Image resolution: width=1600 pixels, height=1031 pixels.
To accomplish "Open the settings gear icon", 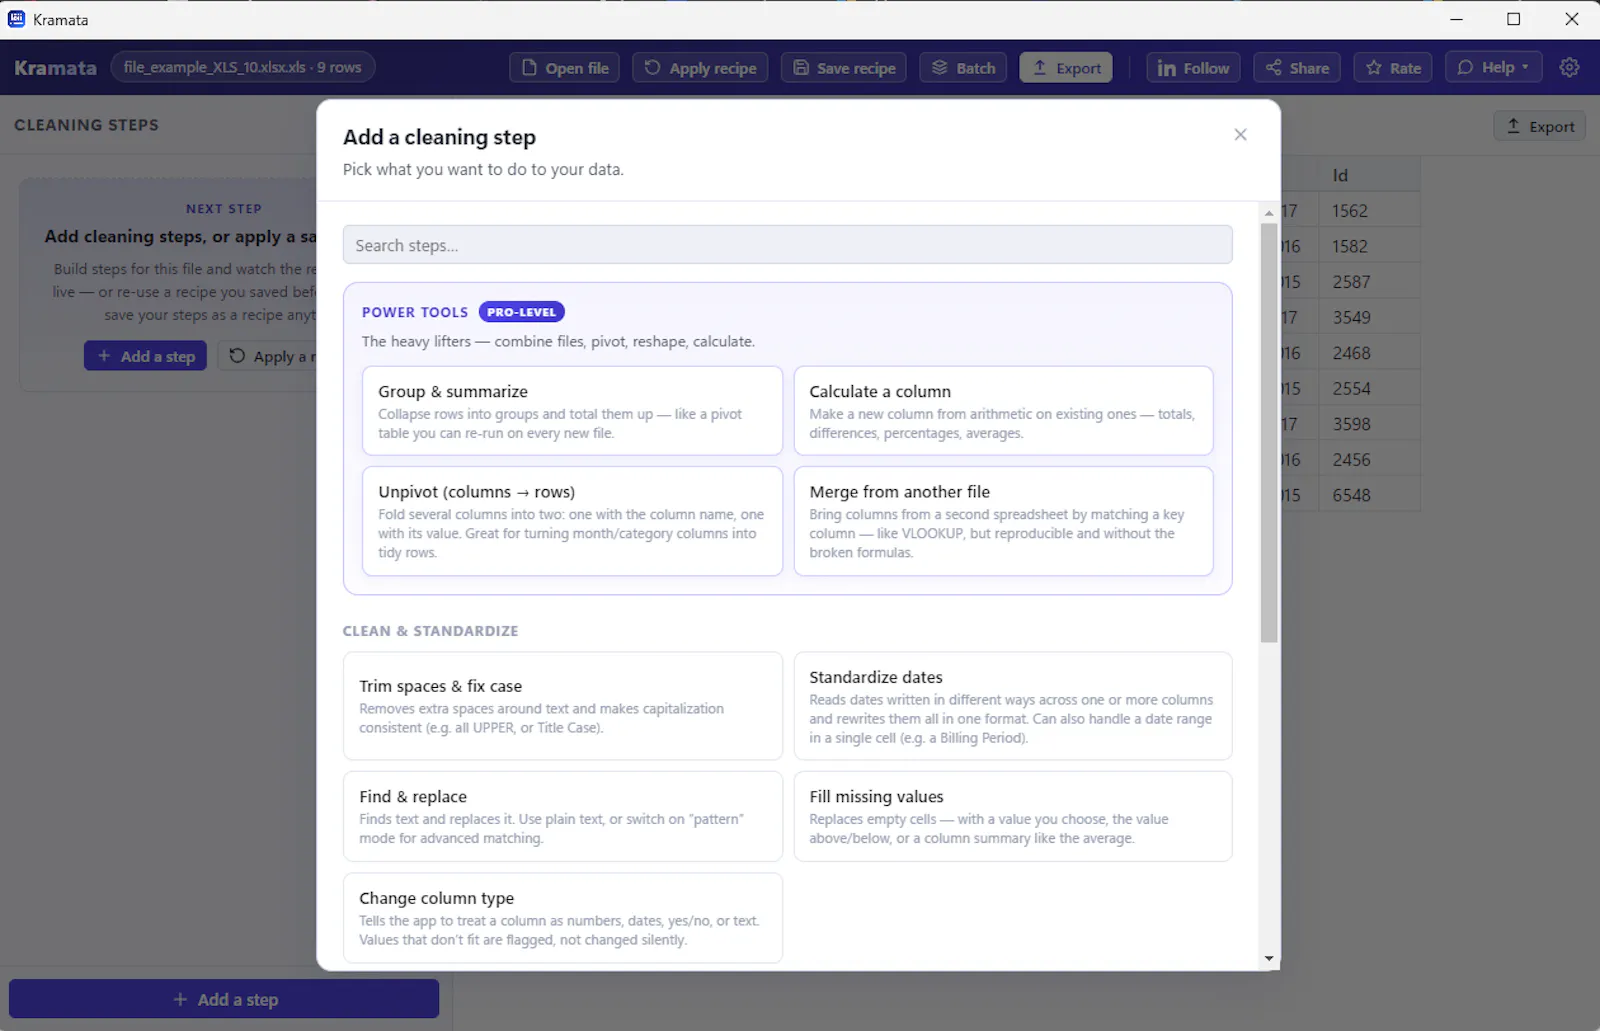I will click(1570, 67).
